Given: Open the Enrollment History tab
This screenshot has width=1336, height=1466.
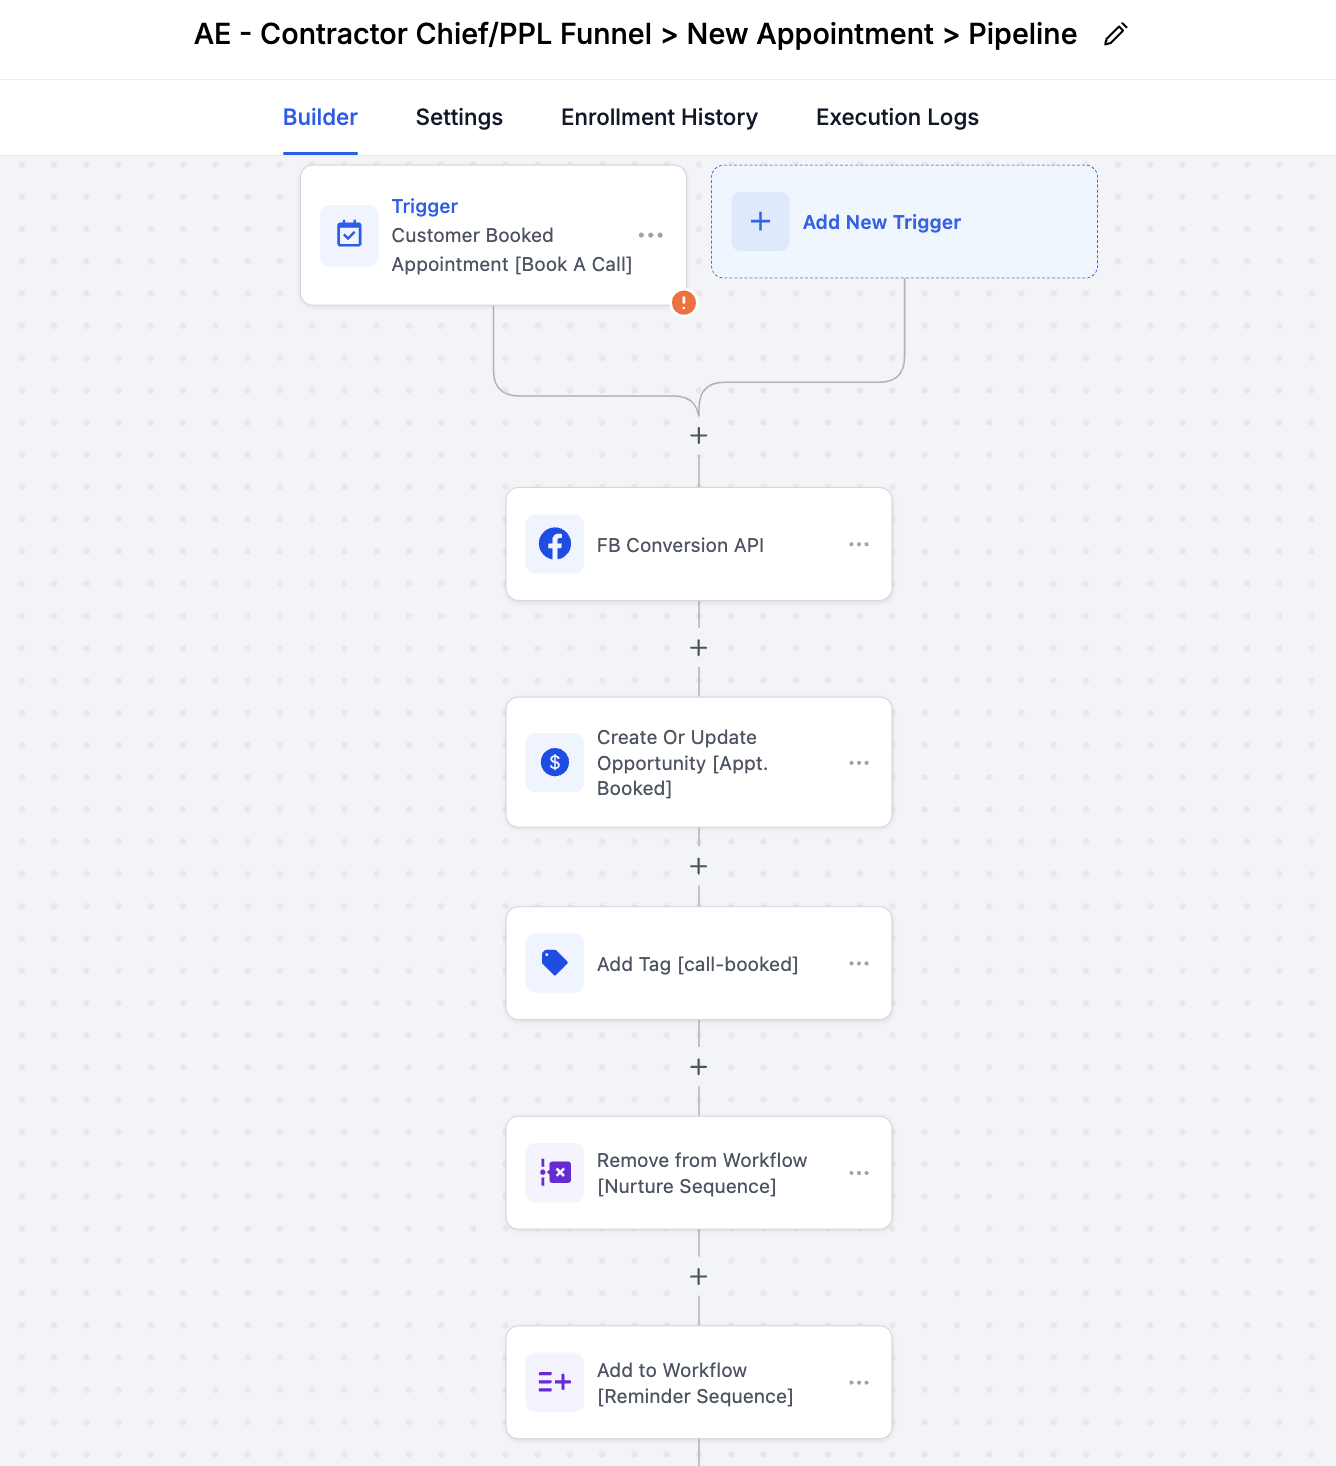Looking at the screenshot, I should 659,117.
